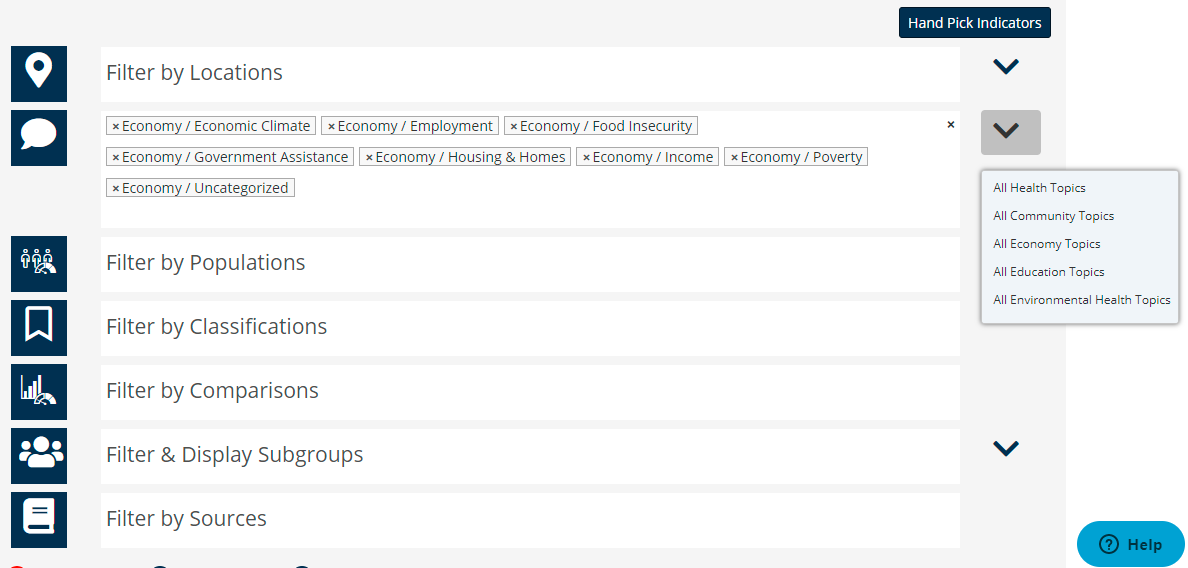Remove the Economy / Food Insecurity tag
This screenshot has width=1188, height=568.
click(514, 126)
